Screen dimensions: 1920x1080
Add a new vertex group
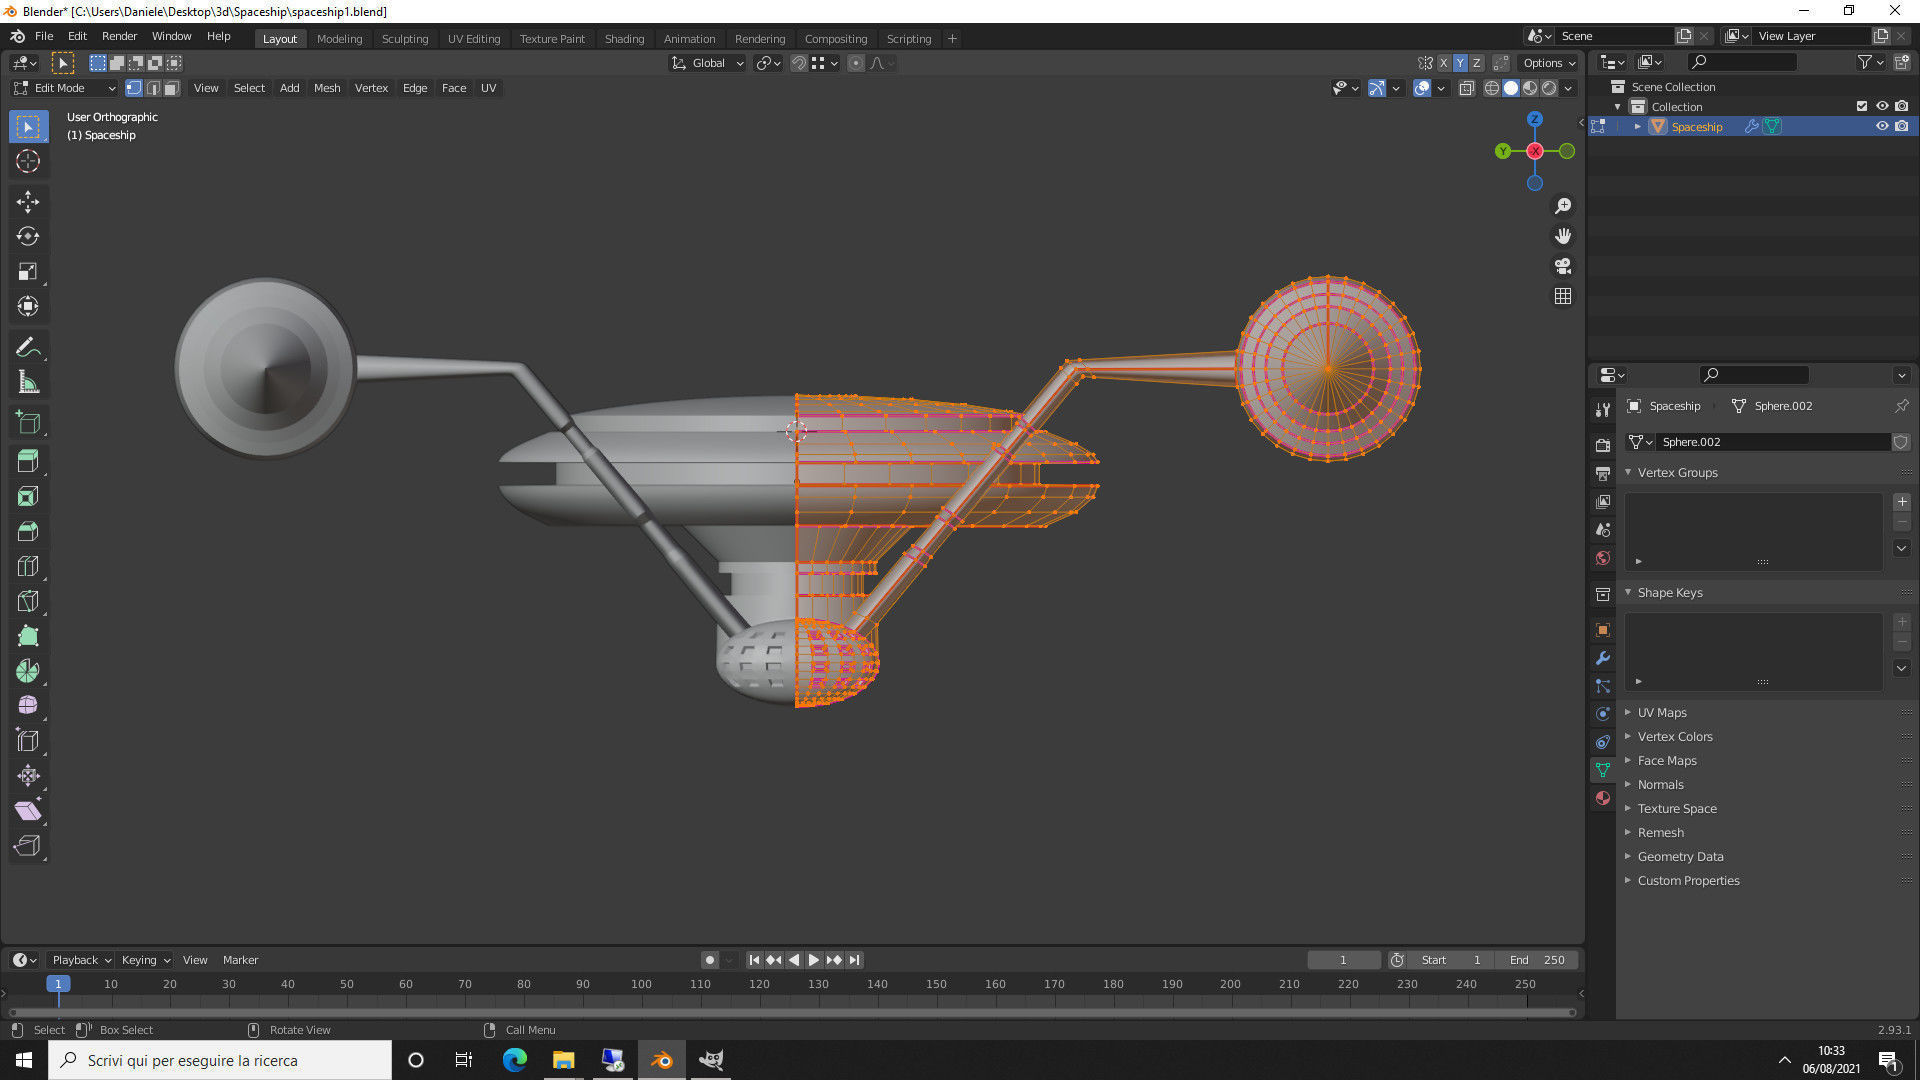click(x=1902, y=502)
